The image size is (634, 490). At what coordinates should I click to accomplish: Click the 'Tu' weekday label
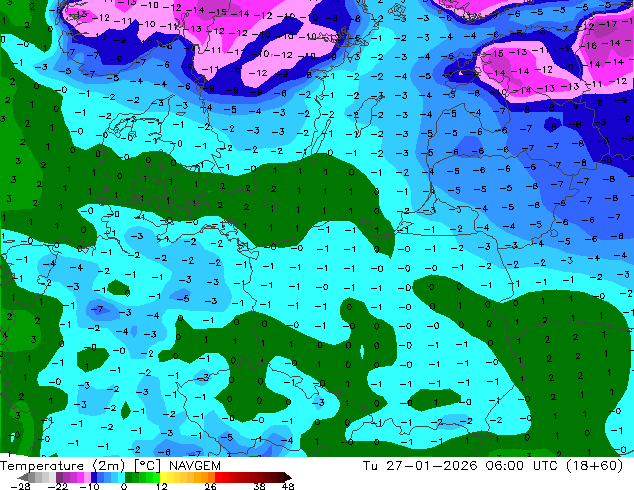(x=370, y=466)
